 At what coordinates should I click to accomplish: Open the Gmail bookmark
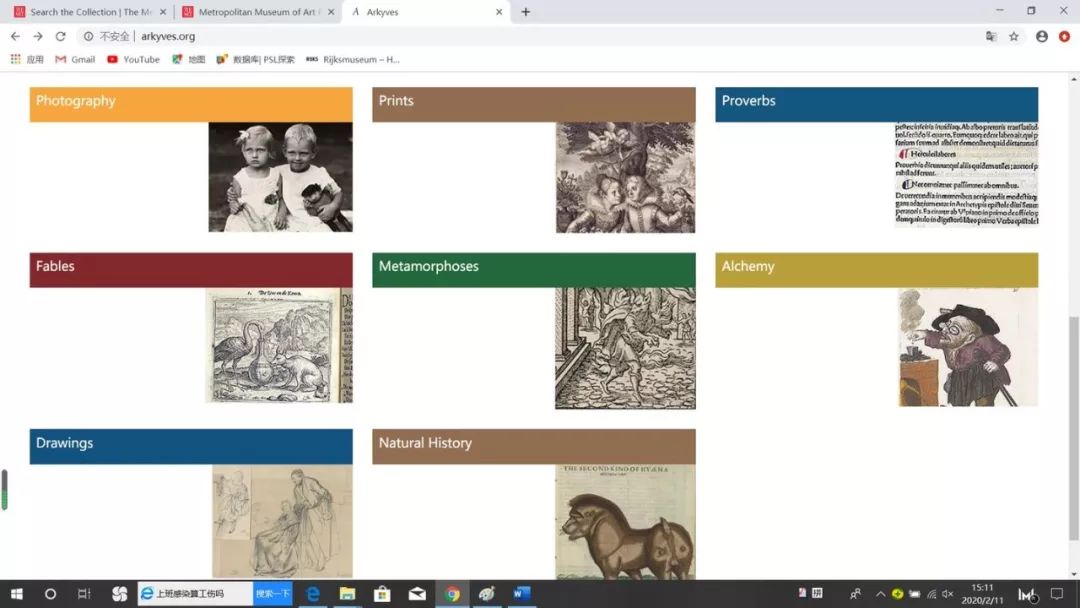click(x=75, y=59)
